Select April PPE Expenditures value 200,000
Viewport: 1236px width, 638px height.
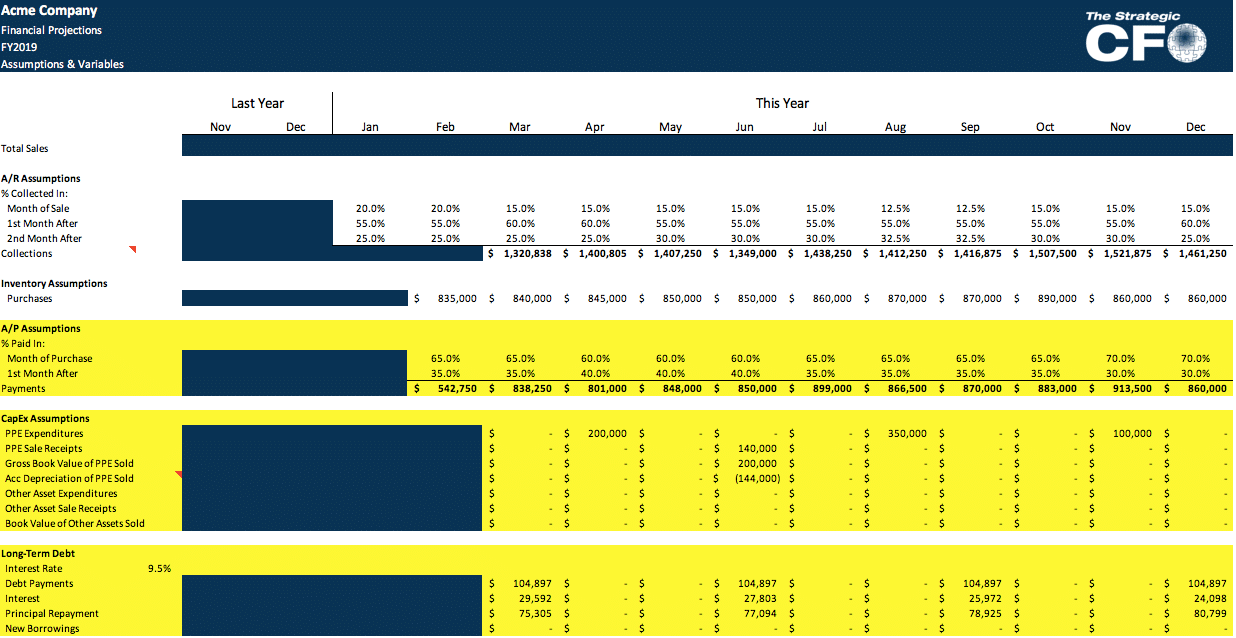[608, 434]
